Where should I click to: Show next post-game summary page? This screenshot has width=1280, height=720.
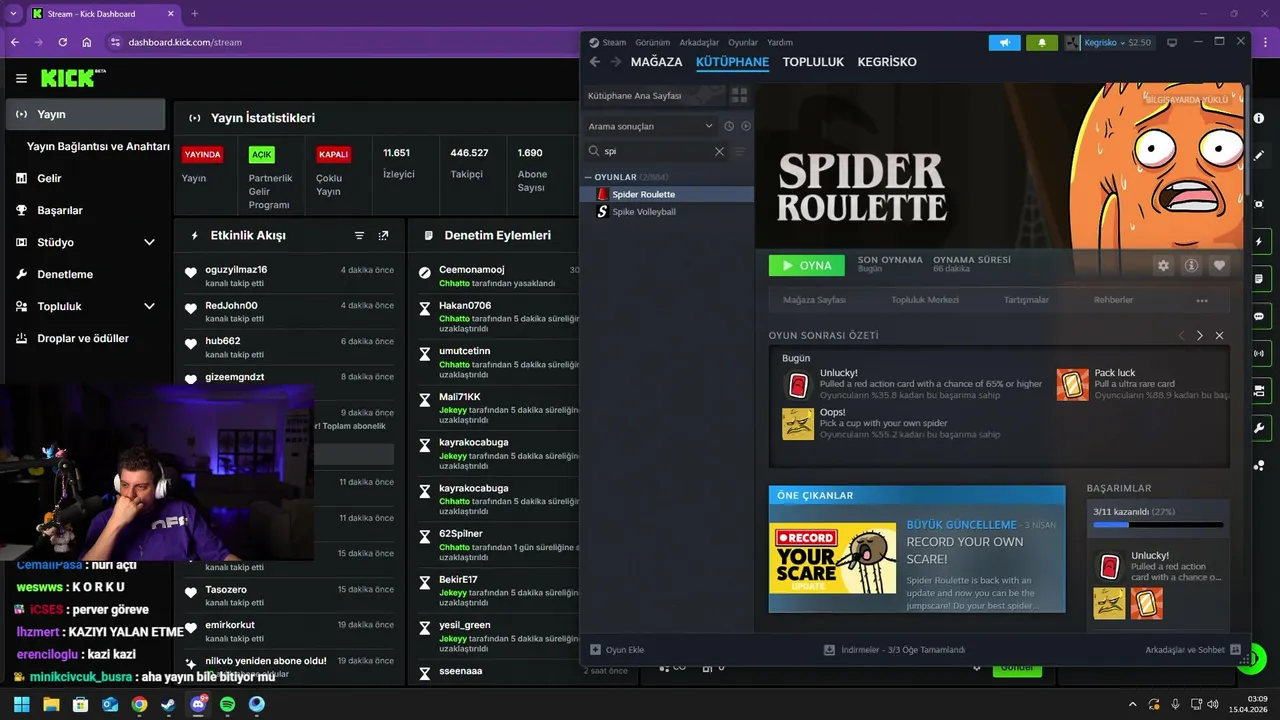click(1200, 336)
